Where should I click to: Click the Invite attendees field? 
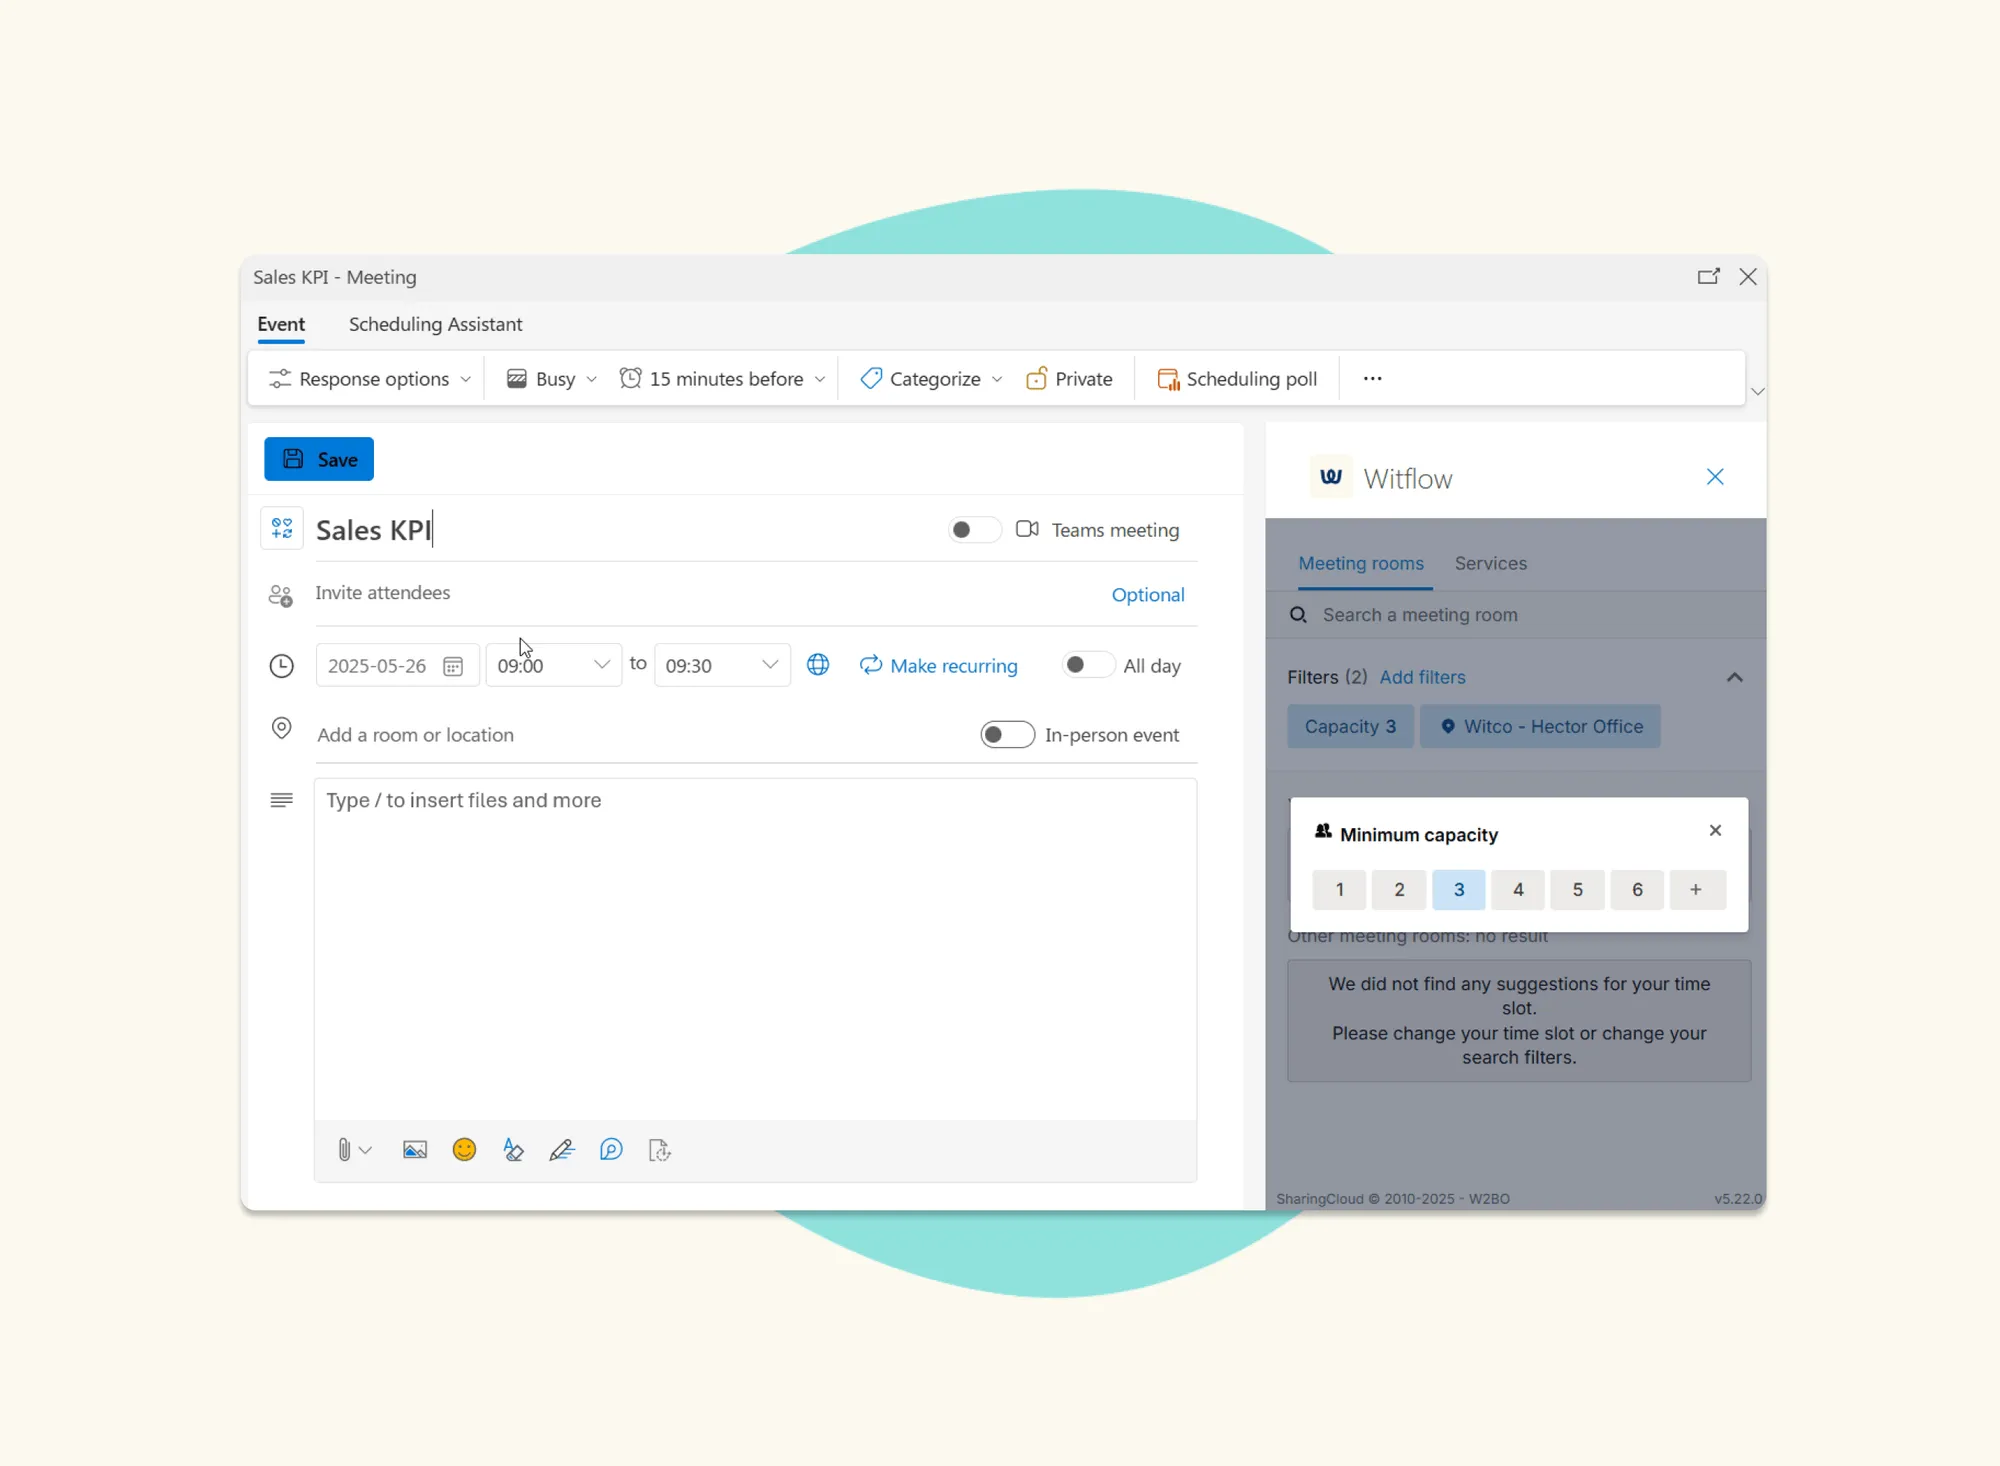[700, 593]
